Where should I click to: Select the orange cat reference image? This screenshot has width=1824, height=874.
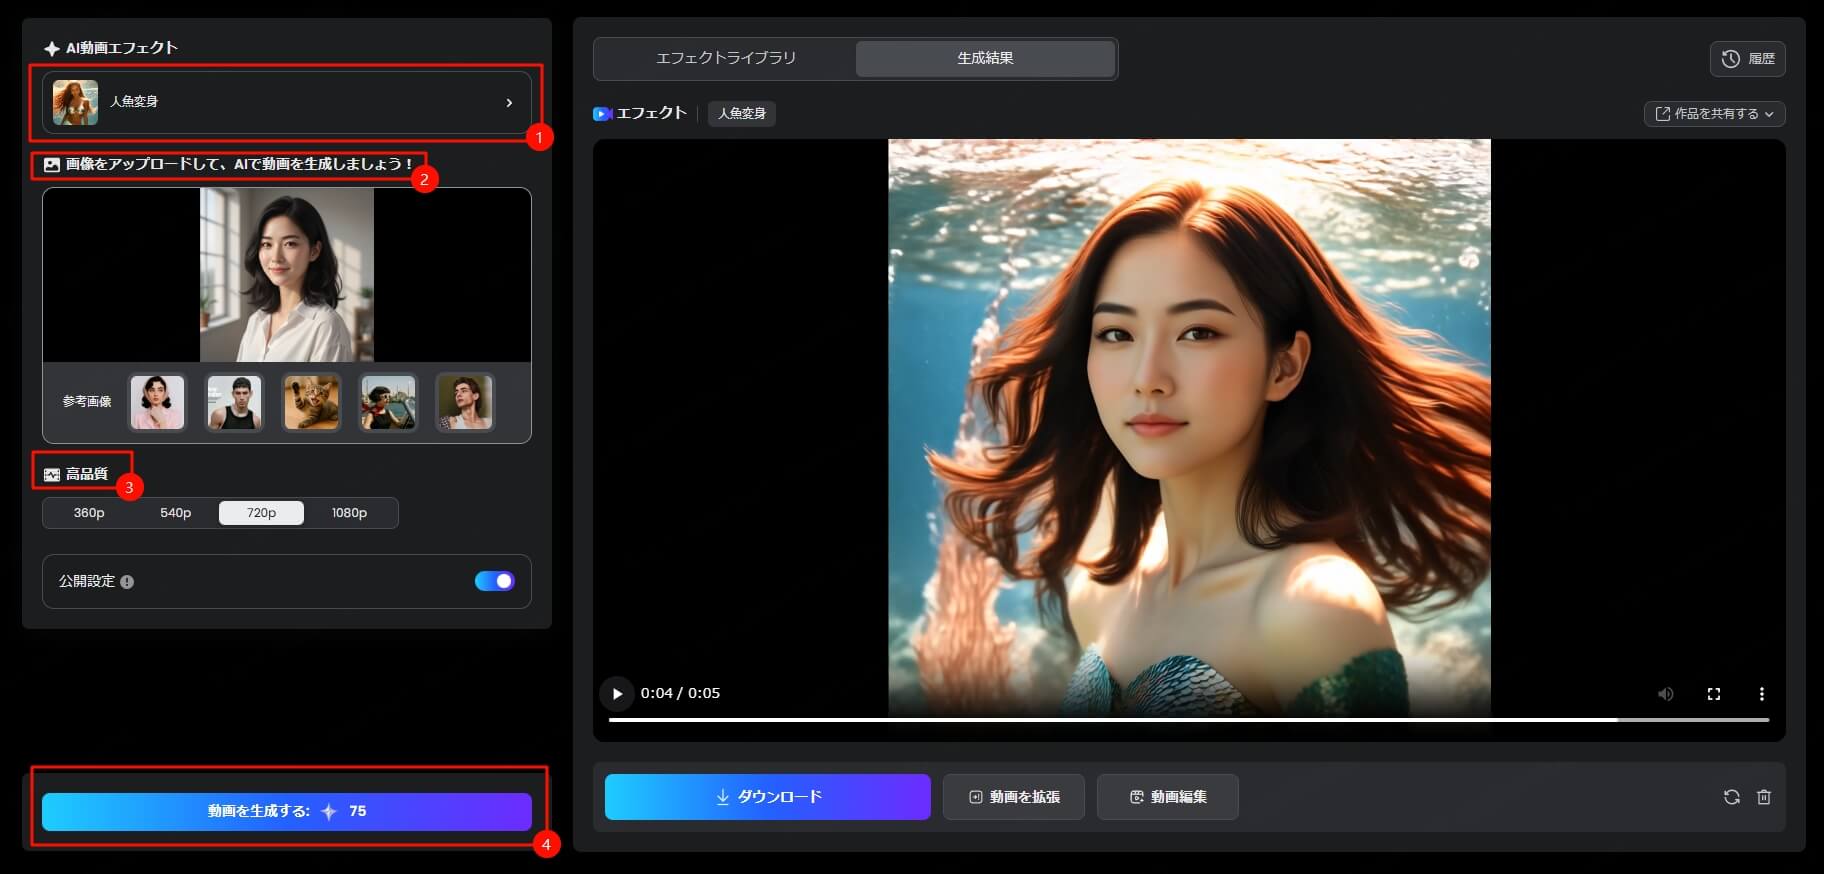[x=311, y=402]
